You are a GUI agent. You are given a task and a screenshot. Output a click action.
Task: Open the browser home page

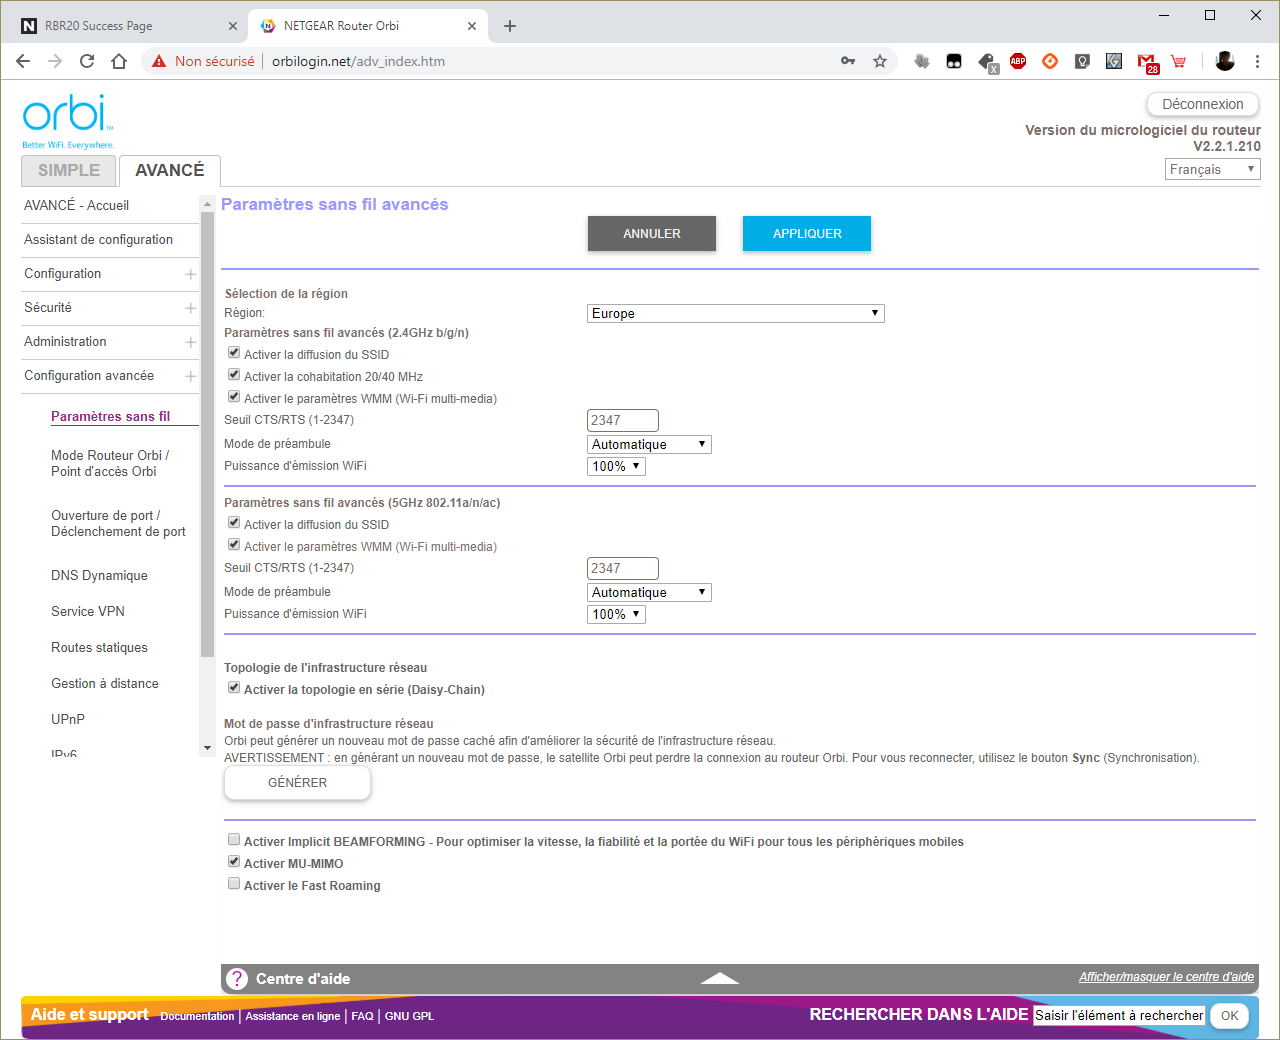pos(119,61)
